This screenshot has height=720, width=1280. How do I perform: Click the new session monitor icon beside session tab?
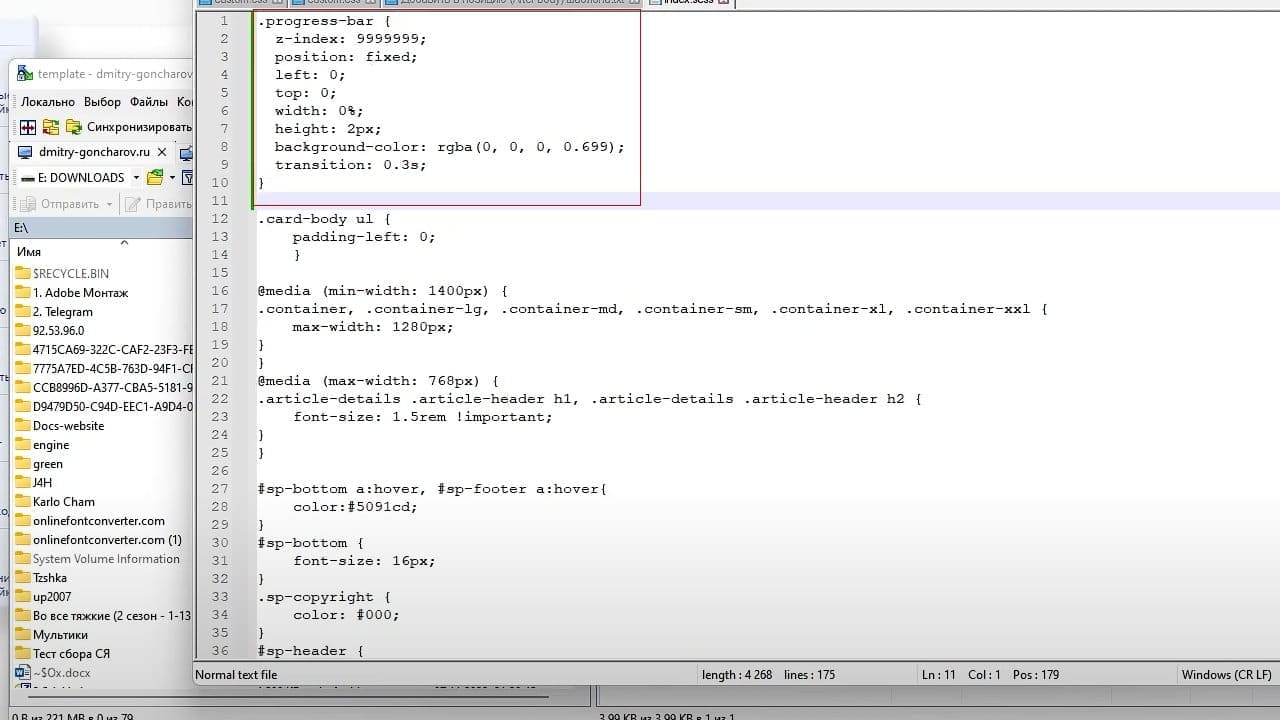186,153
